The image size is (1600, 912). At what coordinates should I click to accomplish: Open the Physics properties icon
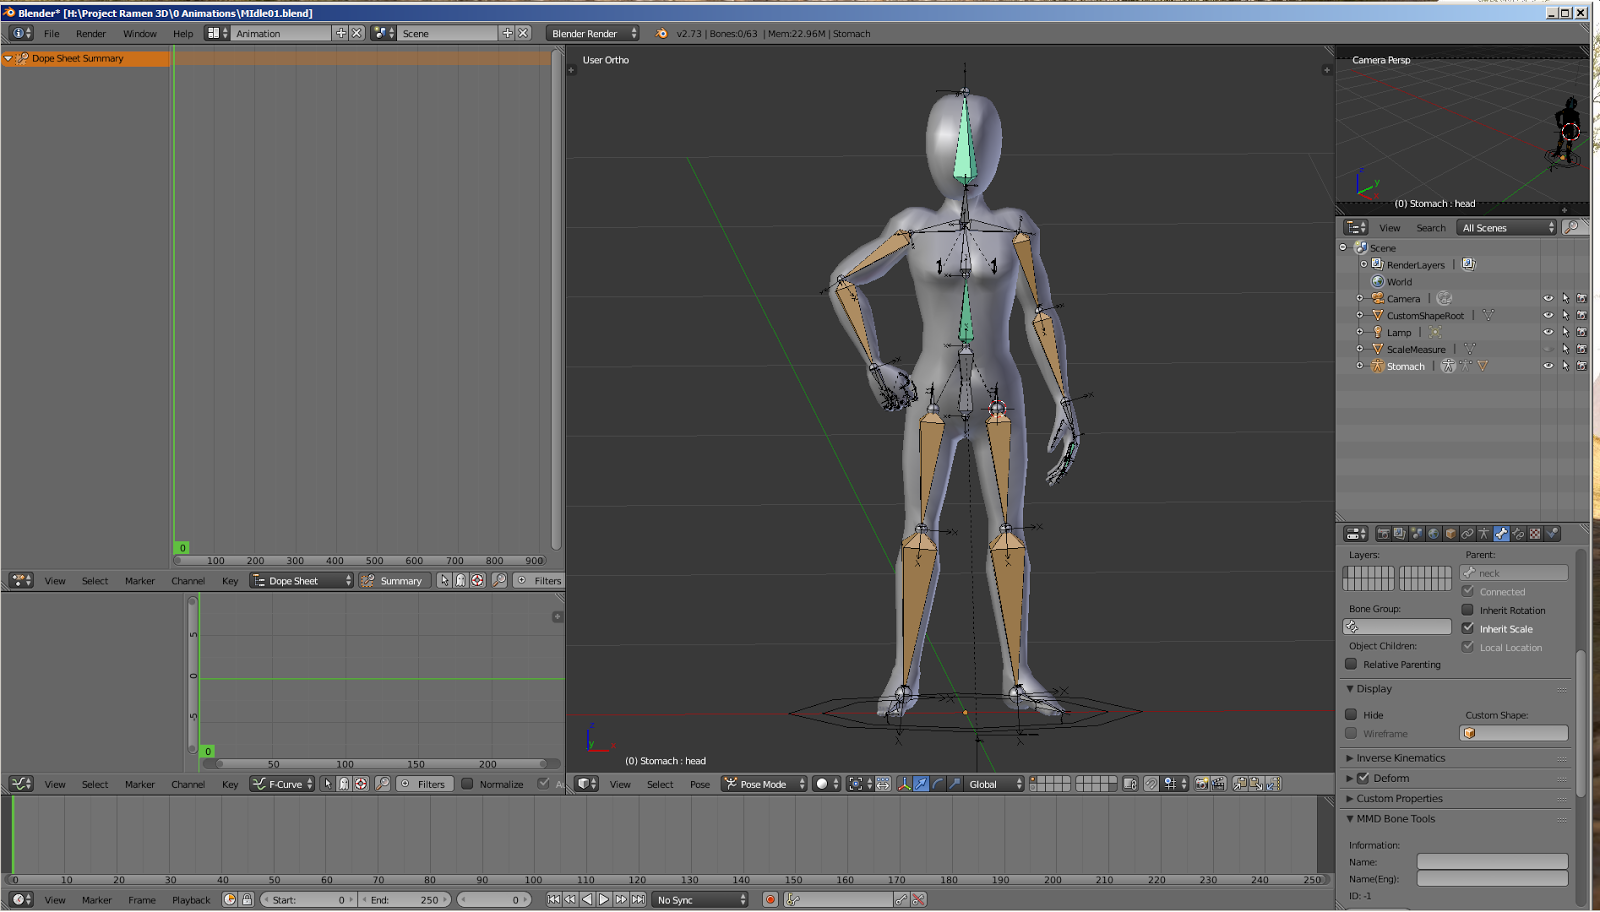click(x=1552, y=534)
